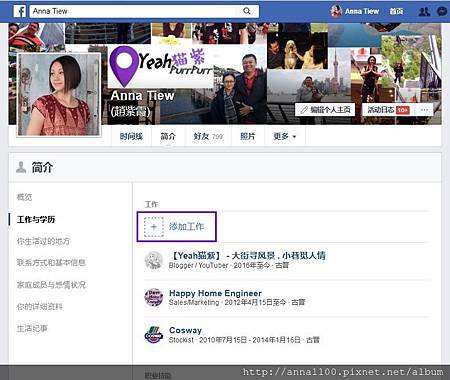Open the Happy Home Engineer page link
Image resolution: width=450 pixels, height=380 pixels.
(215, 293)
